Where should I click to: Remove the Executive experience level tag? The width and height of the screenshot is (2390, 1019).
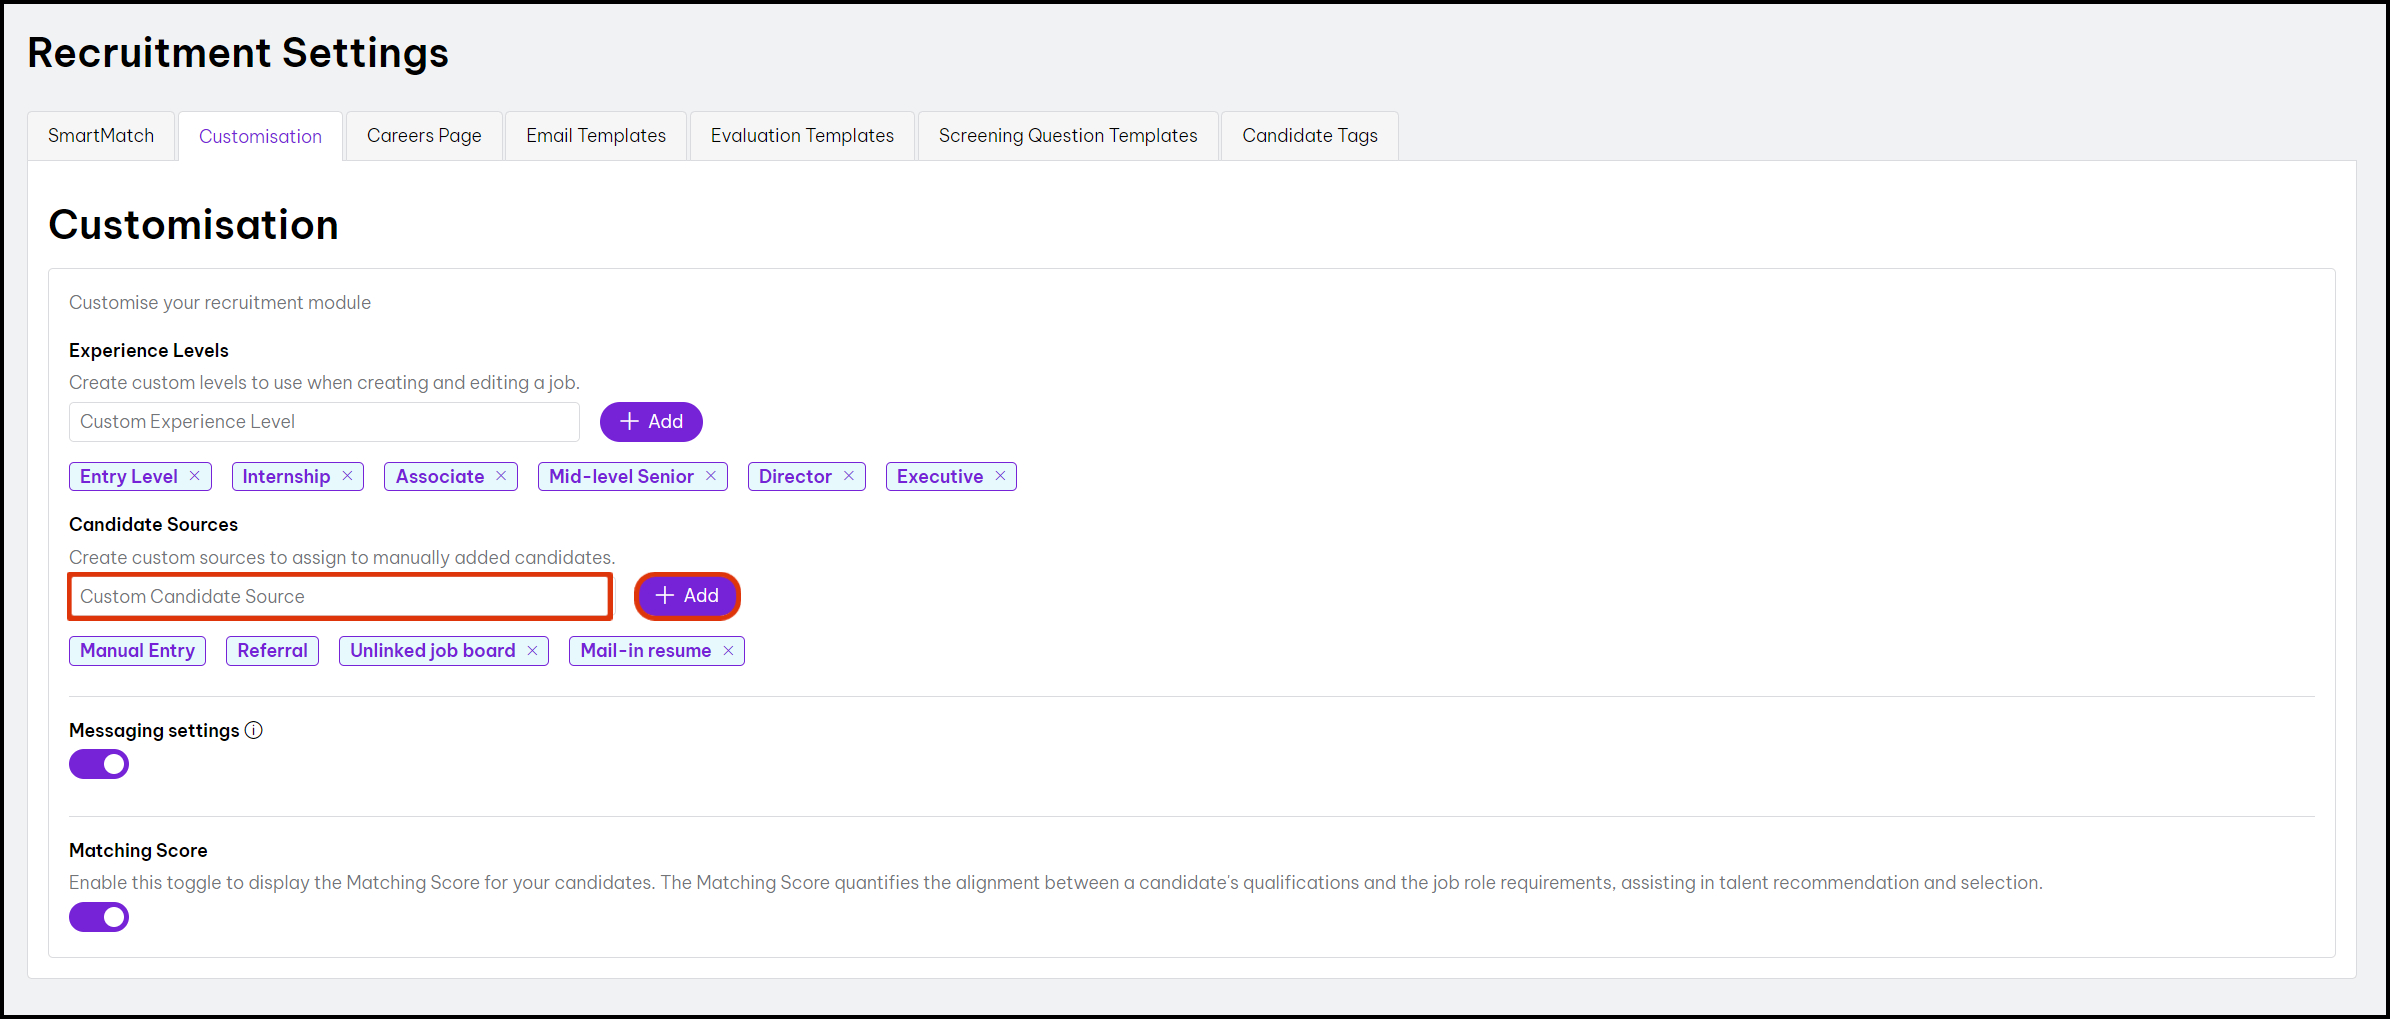(1000, 476)
